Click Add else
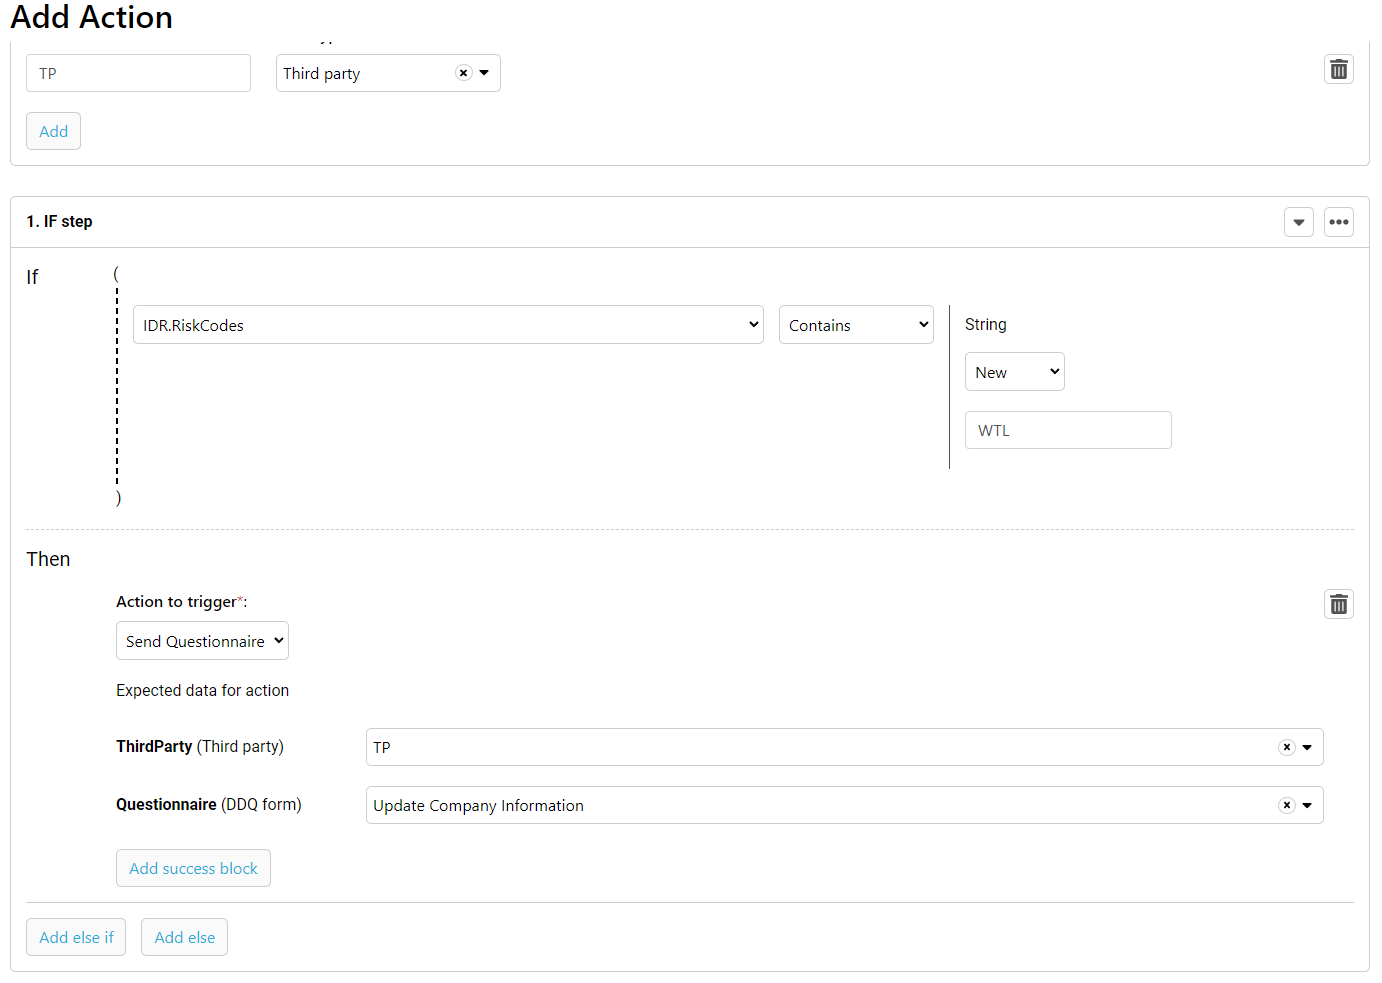Viewport: 1382px width, 983px height. (x=184, y=936)
